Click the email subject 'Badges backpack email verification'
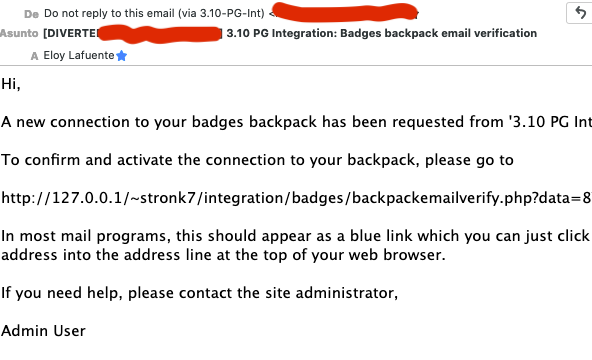 [438, 33]
